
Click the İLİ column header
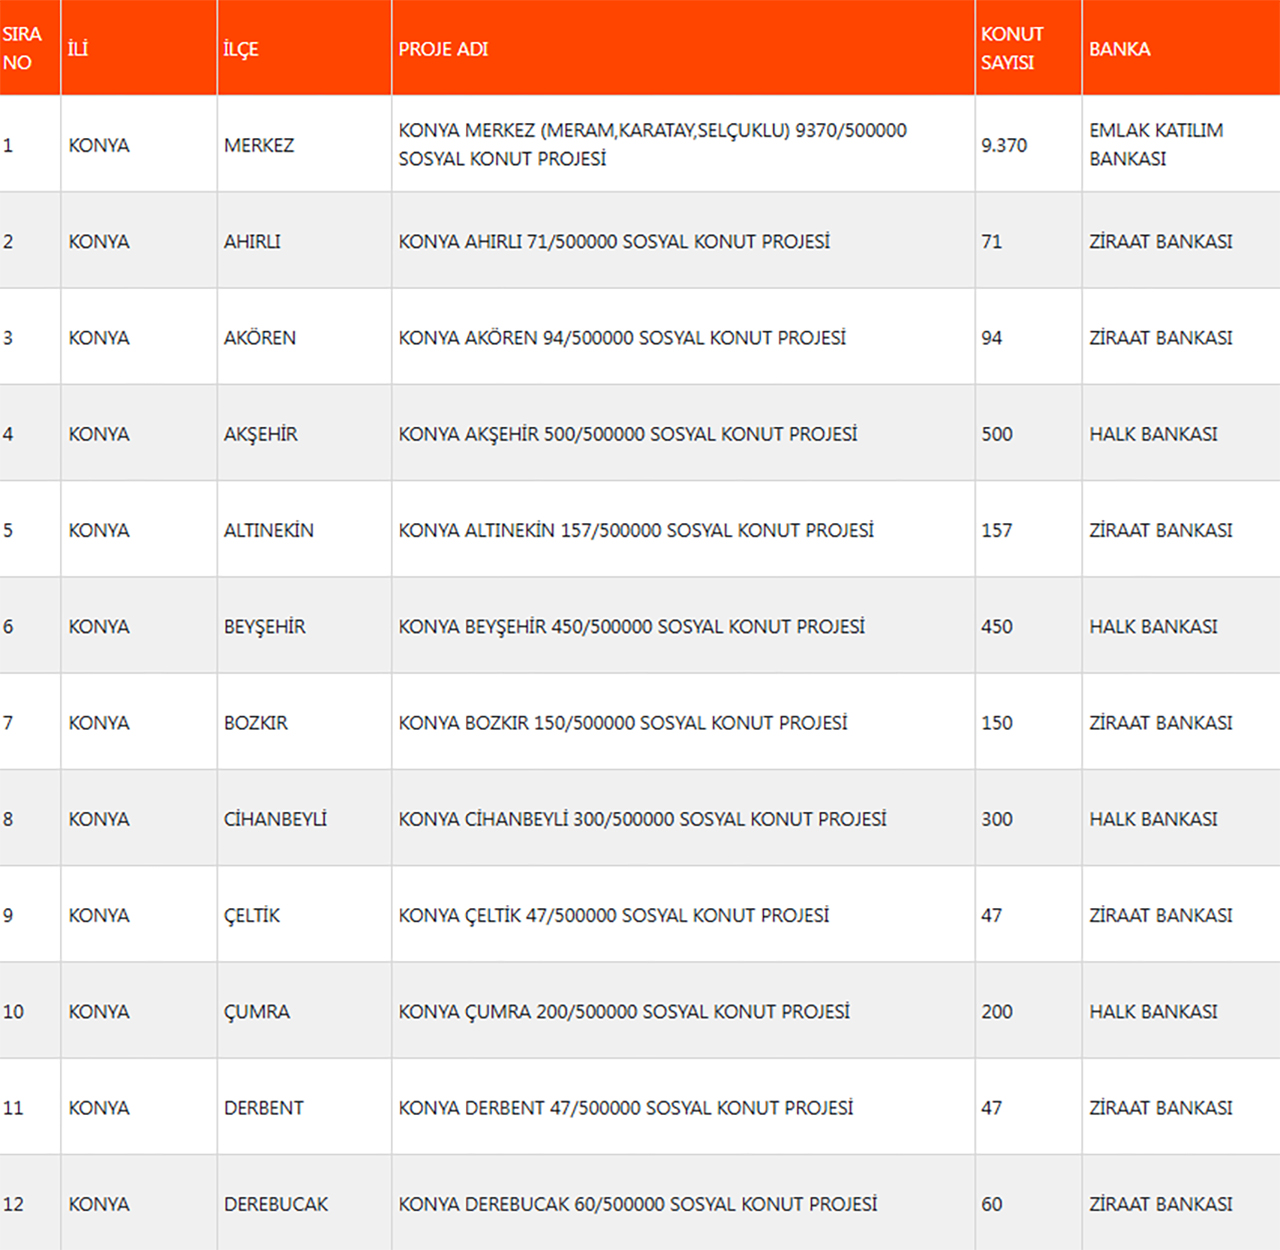[x=78, y=49]
